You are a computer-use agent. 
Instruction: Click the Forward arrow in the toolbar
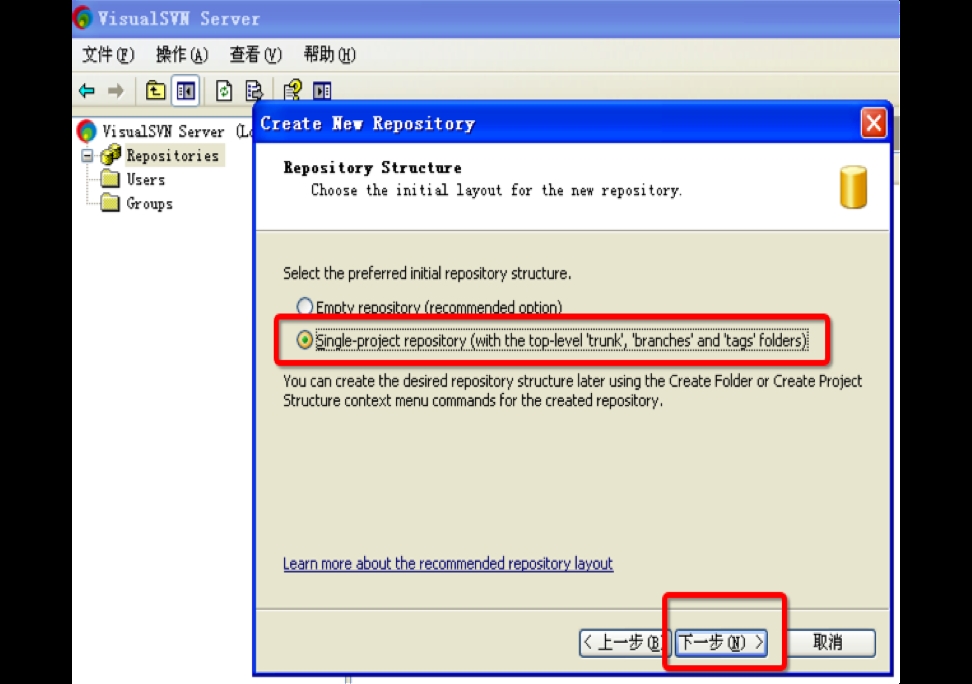click(x=115, y=91)
